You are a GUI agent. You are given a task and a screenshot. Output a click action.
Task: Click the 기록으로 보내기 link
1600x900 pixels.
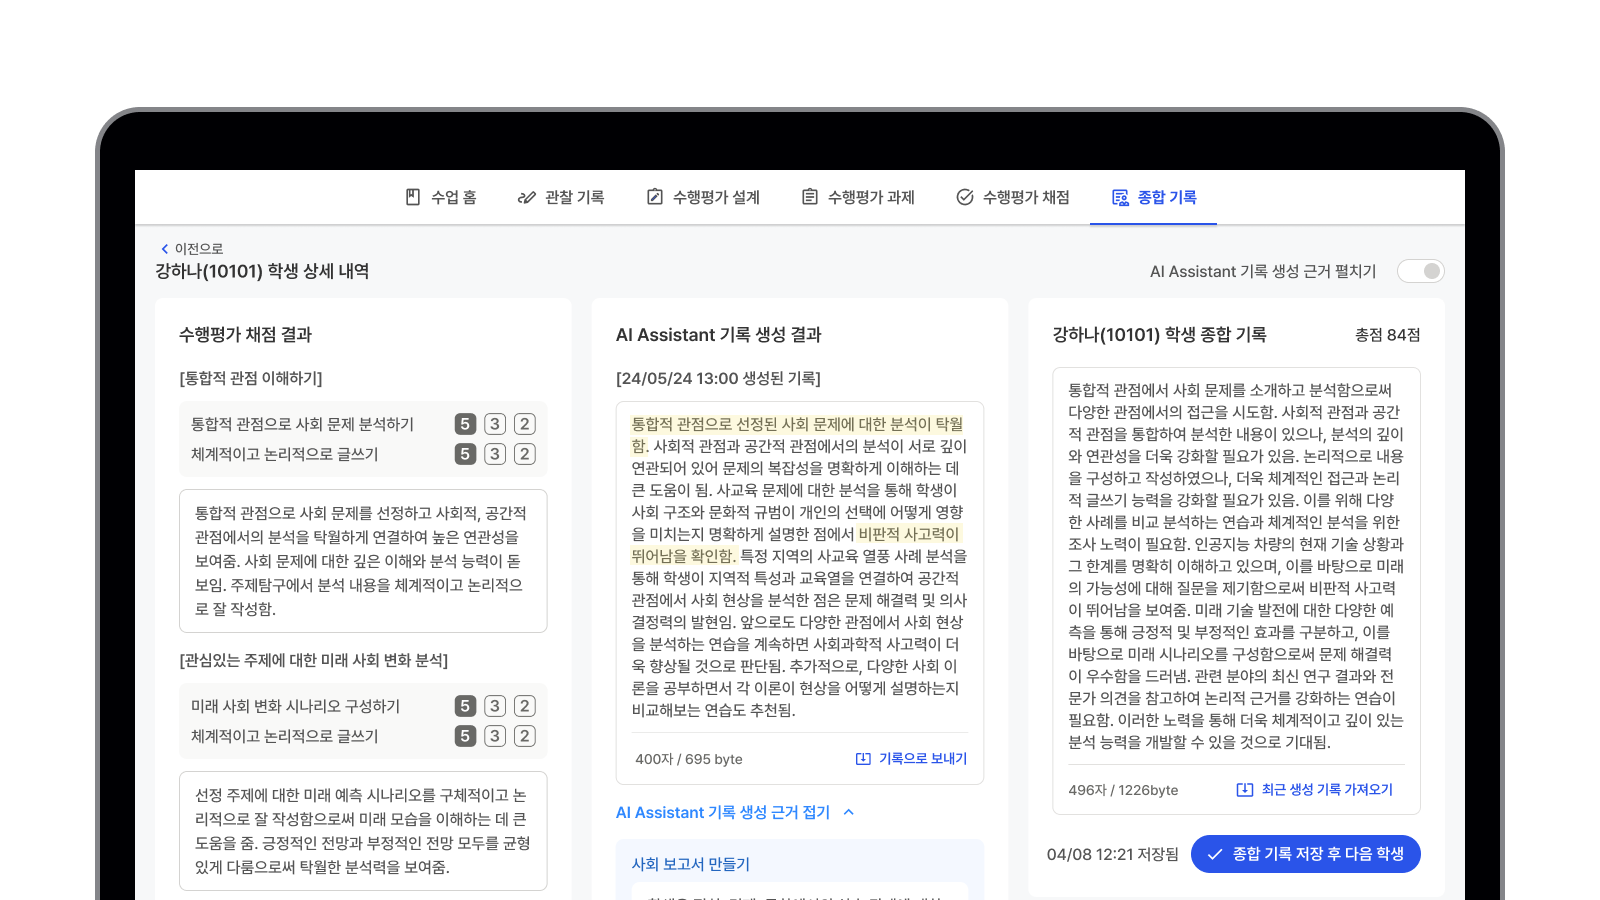click(922, 759)
